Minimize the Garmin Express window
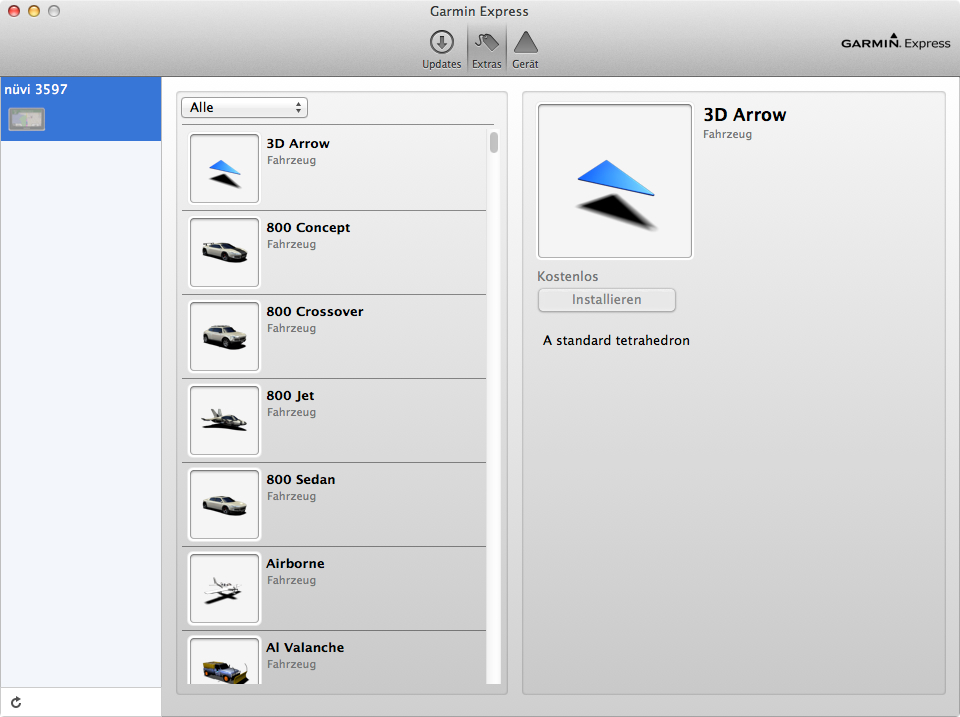Viewport: 960px width, 717px height. (34, 11)
